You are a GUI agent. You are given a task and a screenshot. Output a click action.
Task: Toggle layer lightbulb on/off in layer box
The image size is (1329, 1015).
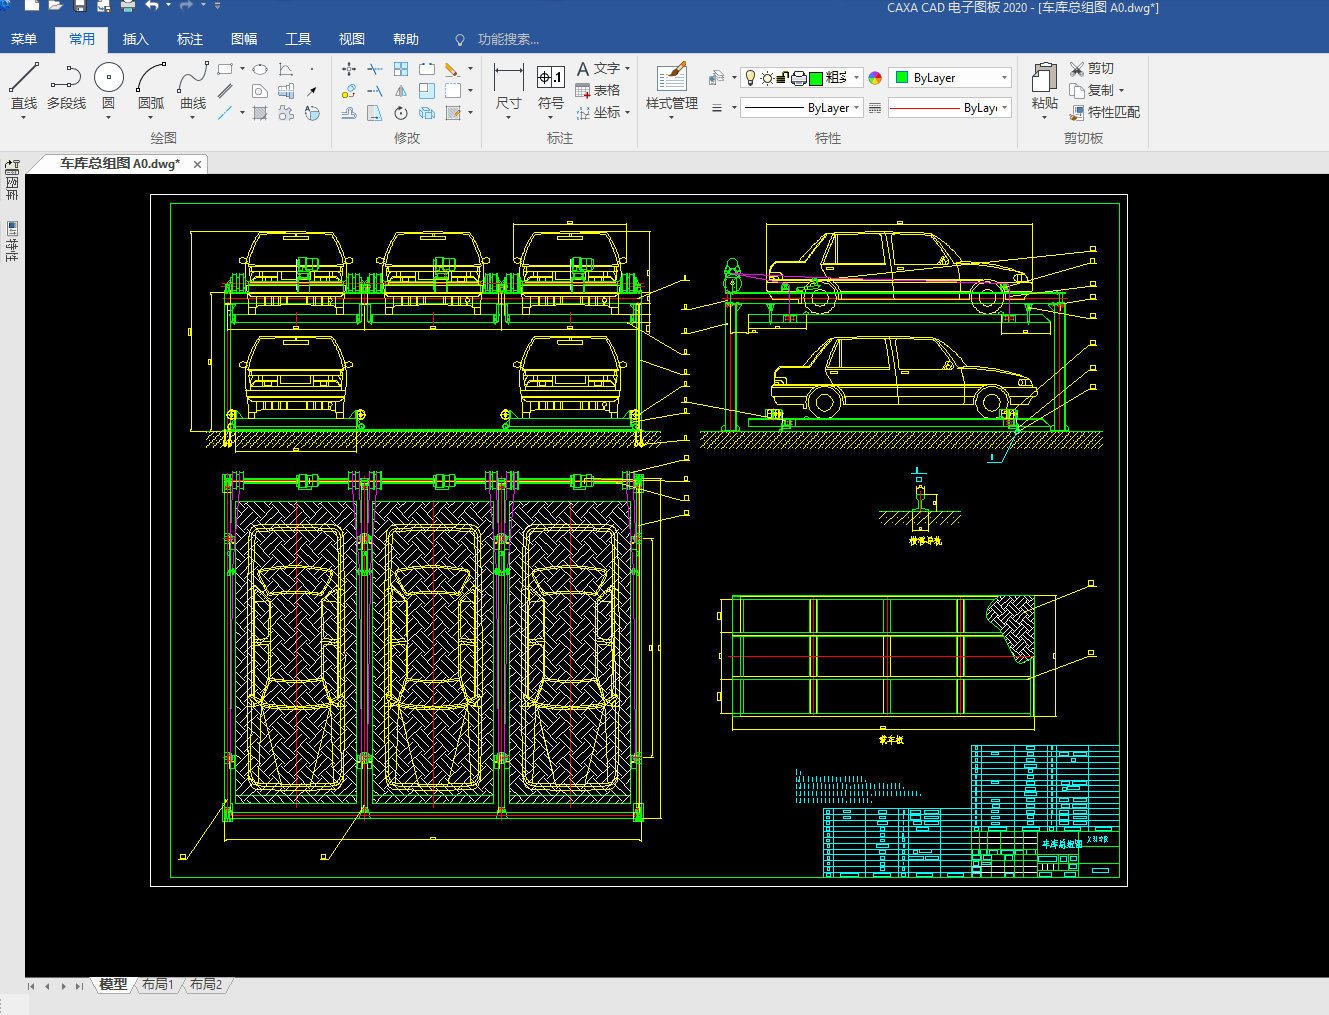751,78
